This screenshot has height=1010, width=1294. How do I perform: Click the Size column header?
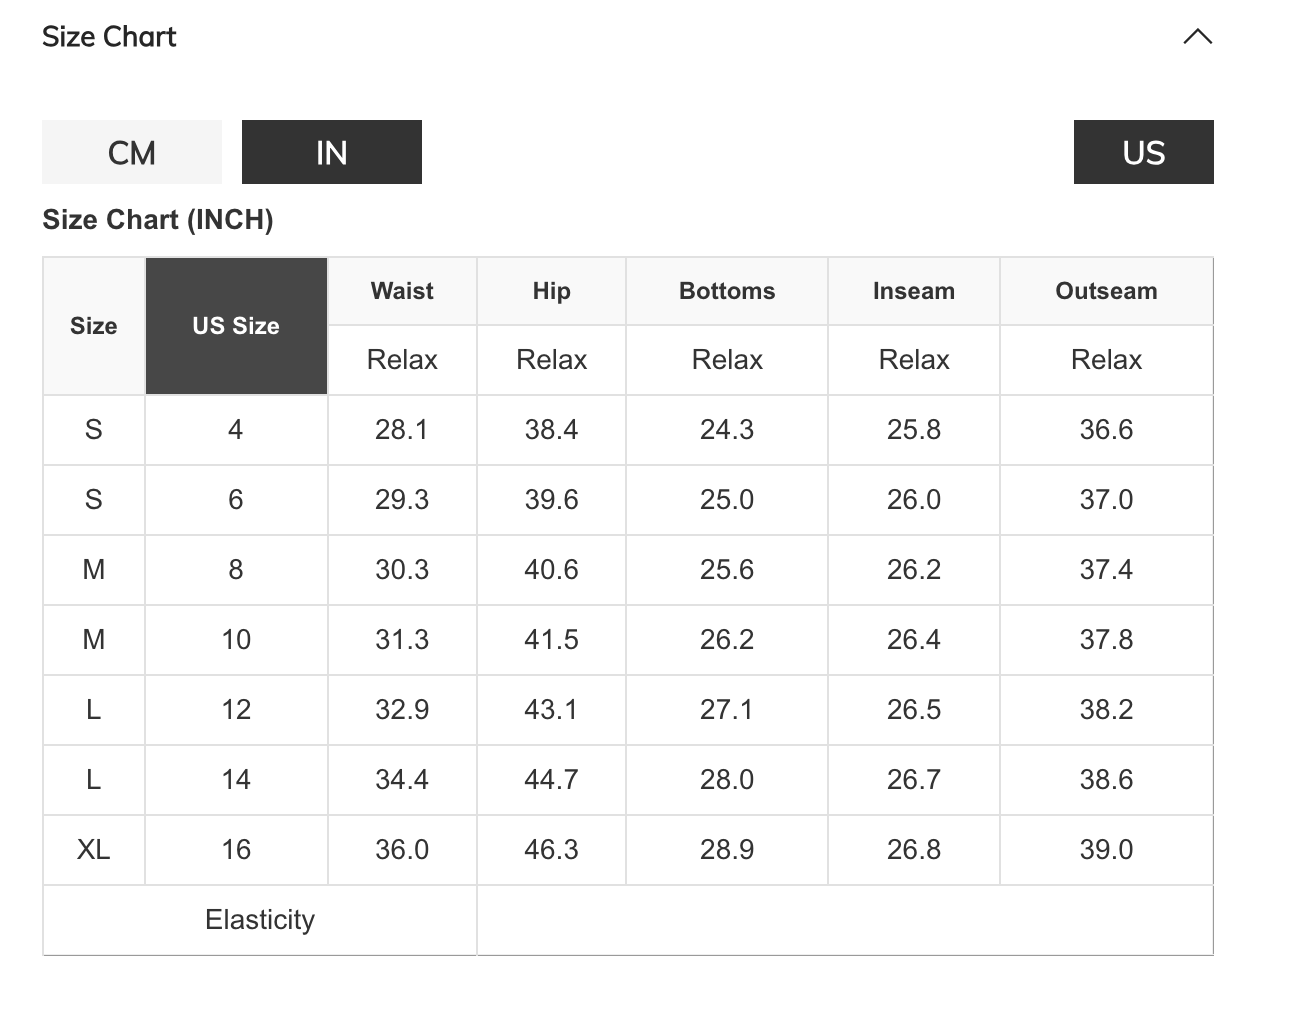click(94, 326)
